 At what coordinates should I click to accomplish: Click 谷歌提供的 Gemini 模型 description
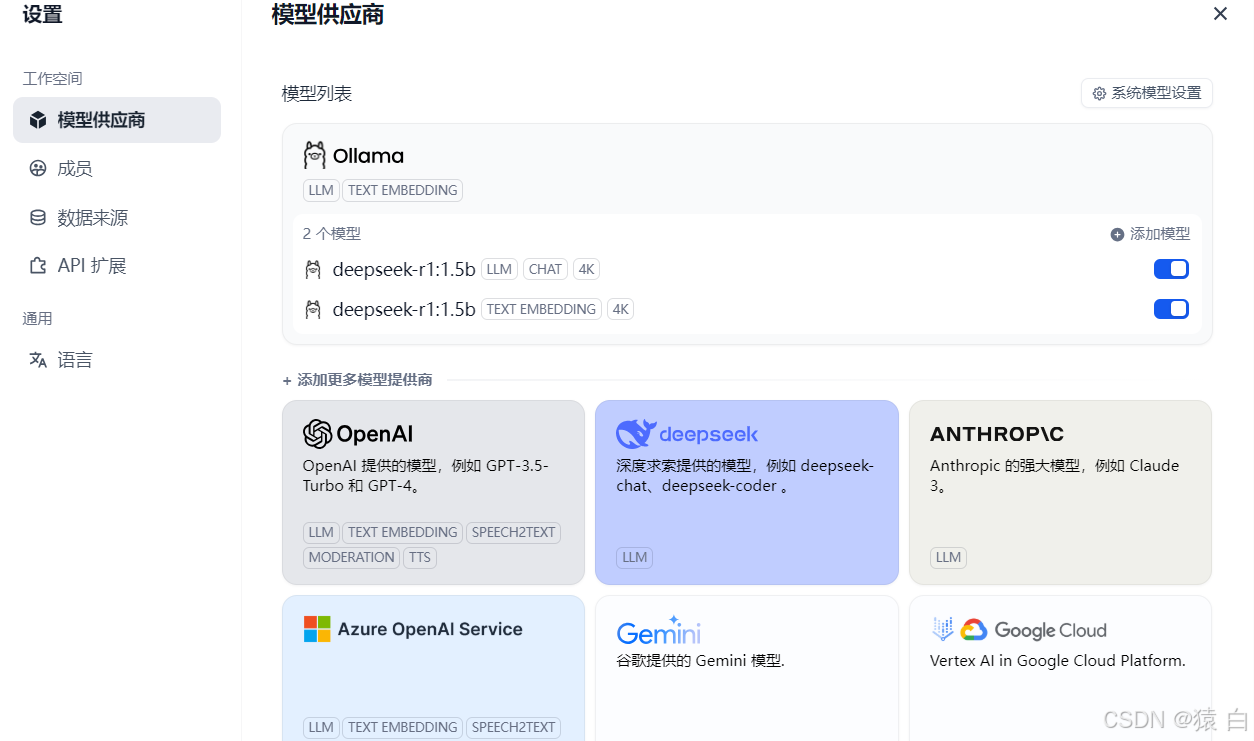pyautogui.click(x=701, y=660)
